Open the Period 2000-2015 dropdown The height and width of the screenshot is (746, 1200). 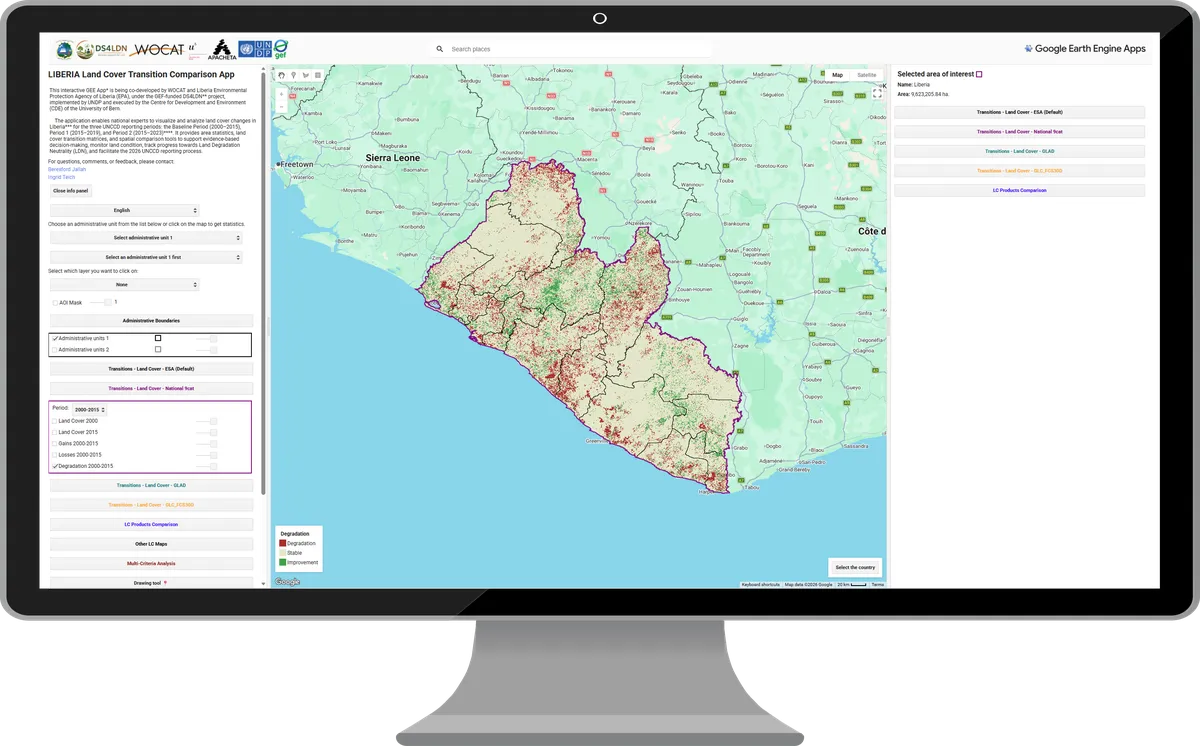click(x=89, y=409)
